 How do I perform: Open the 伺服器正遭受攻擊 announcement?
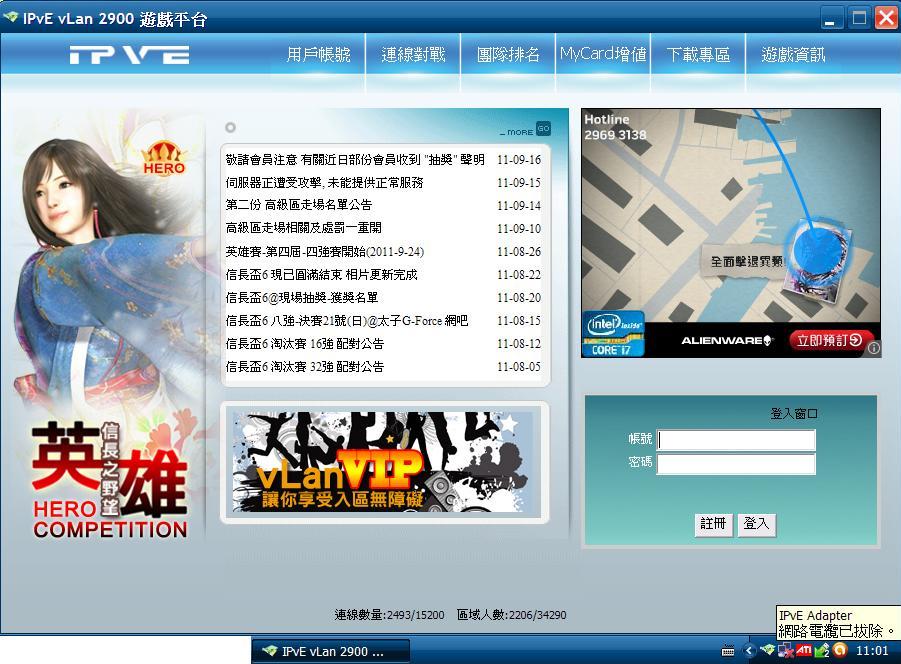point(325,183)
